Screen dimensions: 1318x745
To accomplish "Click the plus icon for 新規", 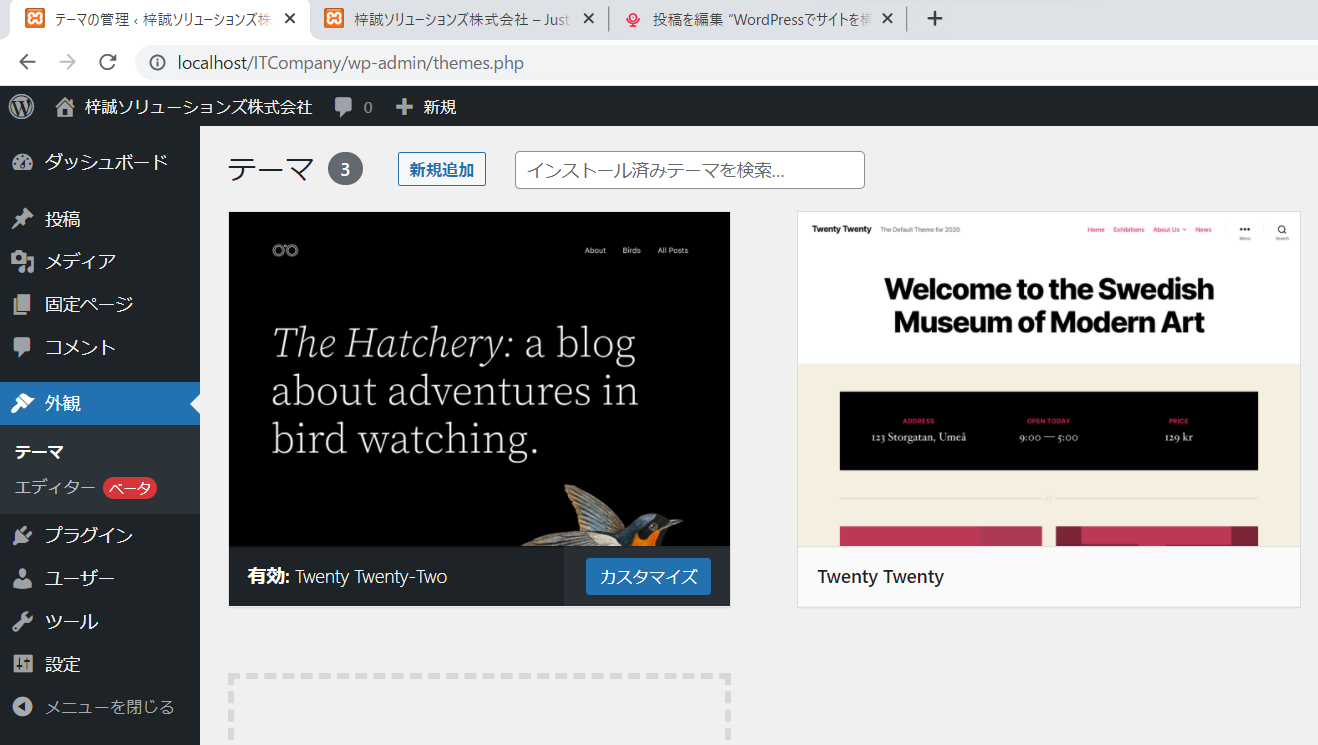I will tap(404, 107).
